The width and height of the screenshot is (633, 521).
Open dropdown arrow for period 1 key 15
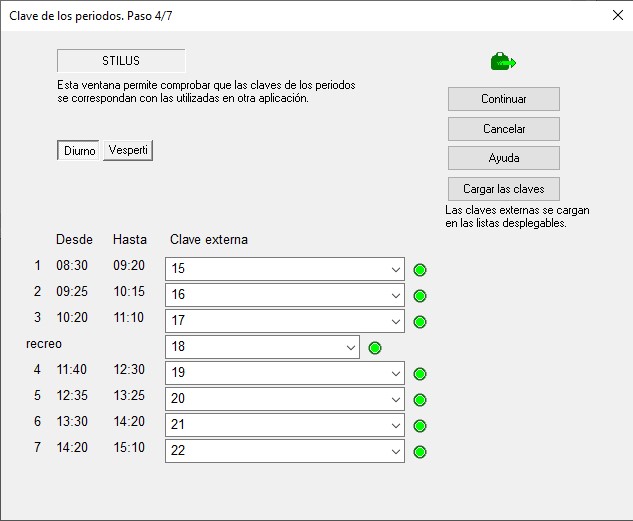396,269
